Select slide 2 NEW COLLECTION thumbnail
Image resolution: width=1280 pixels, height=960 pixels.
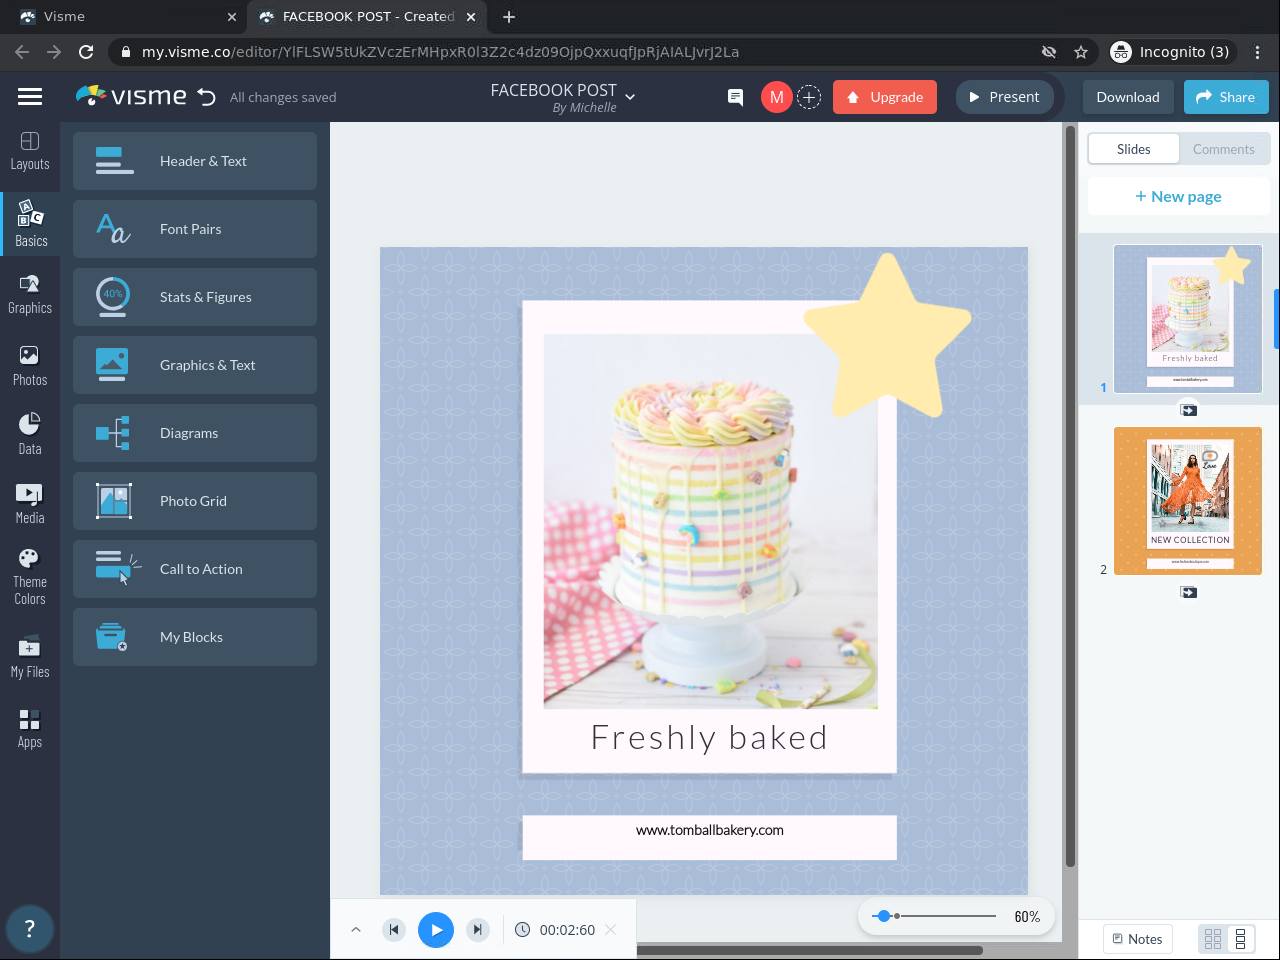1188,501
